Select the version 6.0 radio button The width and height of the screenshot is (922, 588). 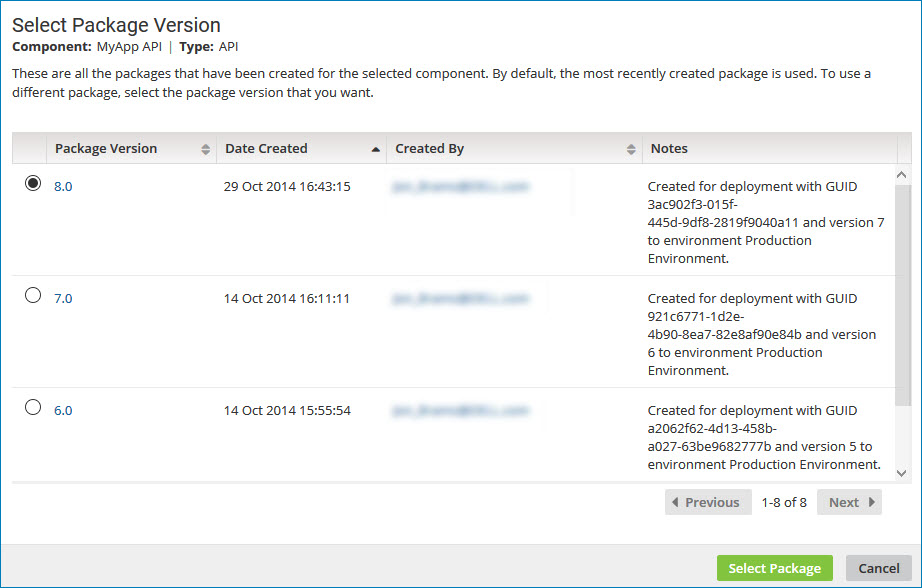tap(30, 407)
